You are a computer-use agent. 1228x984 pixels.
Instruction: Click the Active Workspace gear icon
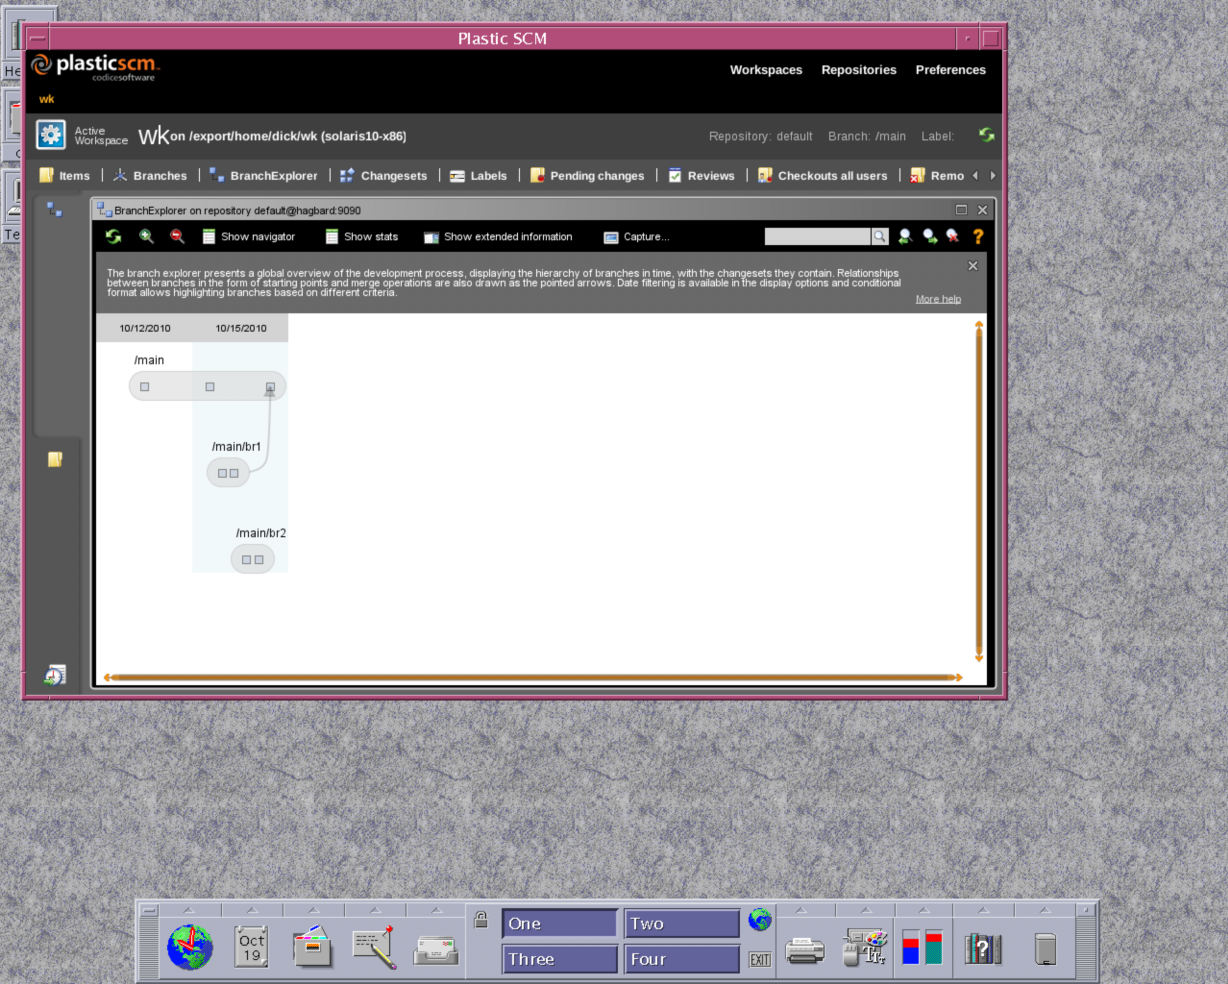coord(51,135)
